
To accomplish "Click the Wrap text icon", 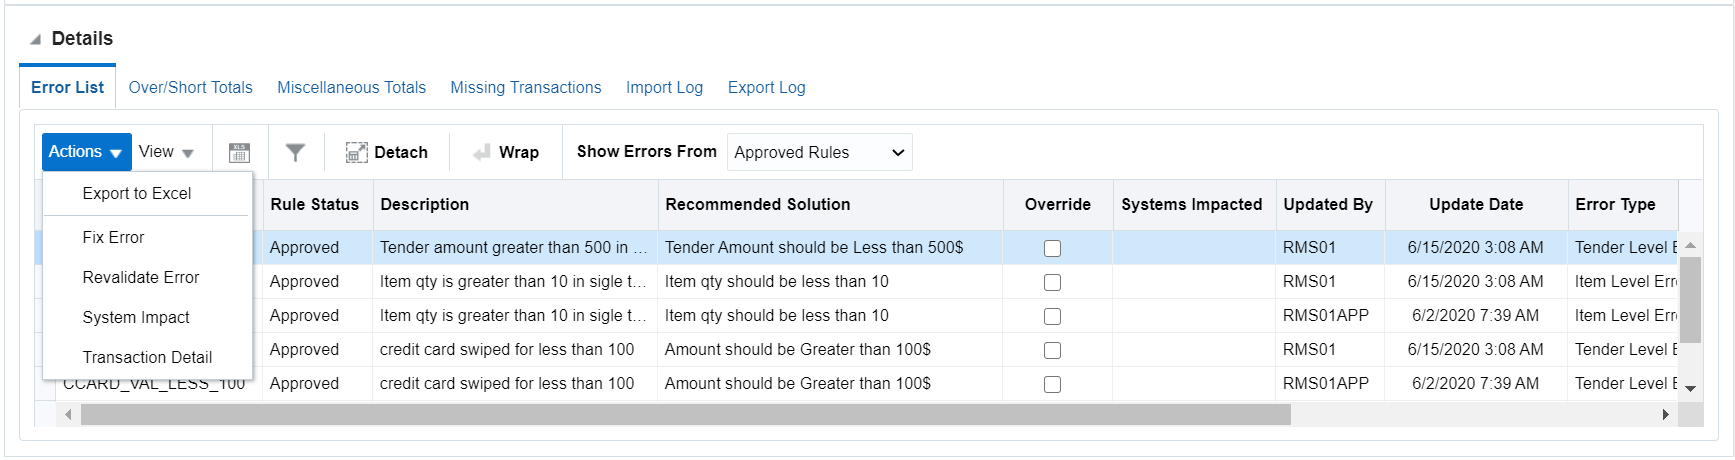I will coord(482,152).
